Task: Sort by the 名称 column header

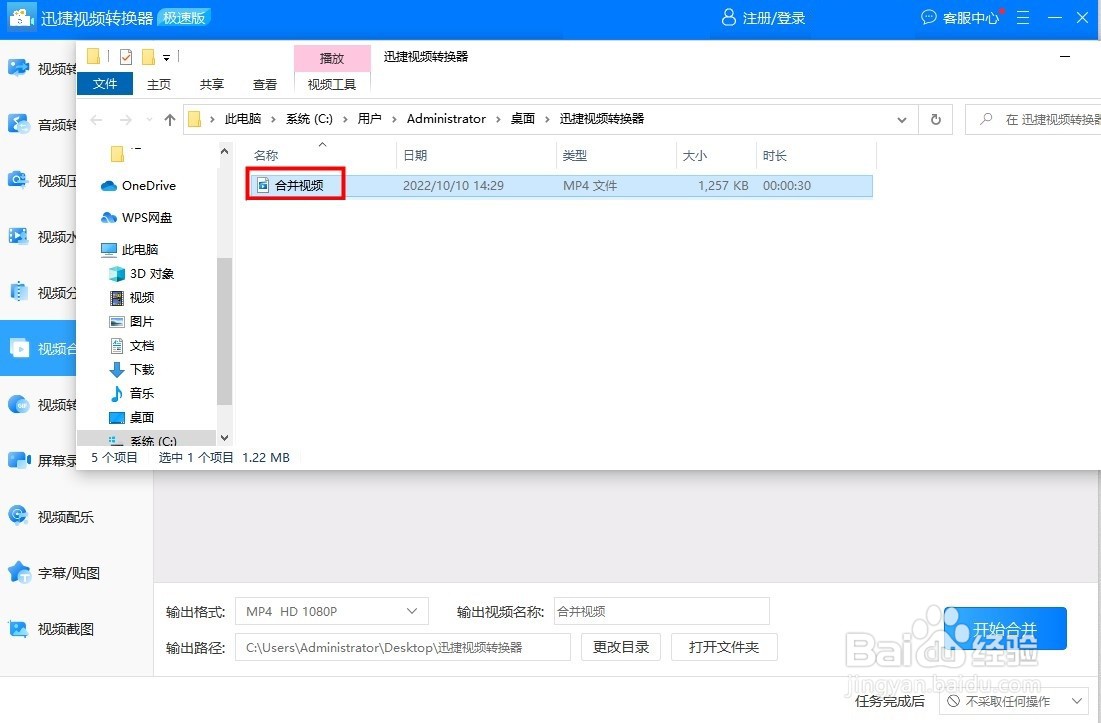Action: [266, 155]
